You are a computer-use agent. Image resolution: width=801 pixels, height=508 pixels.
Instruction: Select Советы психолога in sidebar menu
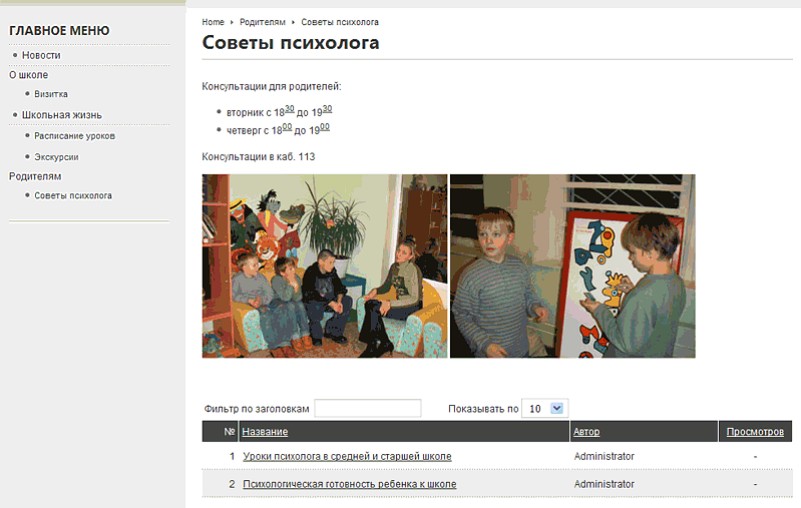(x=73, y=195)
